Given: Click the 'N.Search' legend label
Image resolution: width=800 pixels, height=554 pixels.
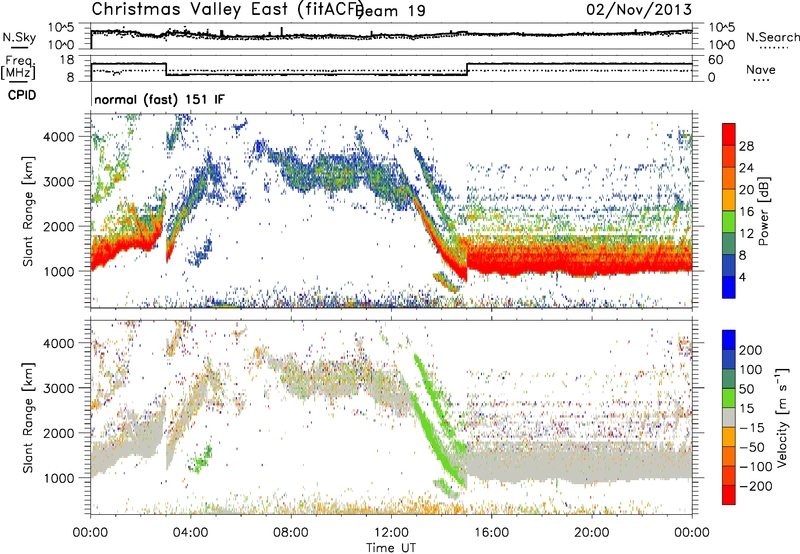Looking at the screenshot, I should point(772,37).
